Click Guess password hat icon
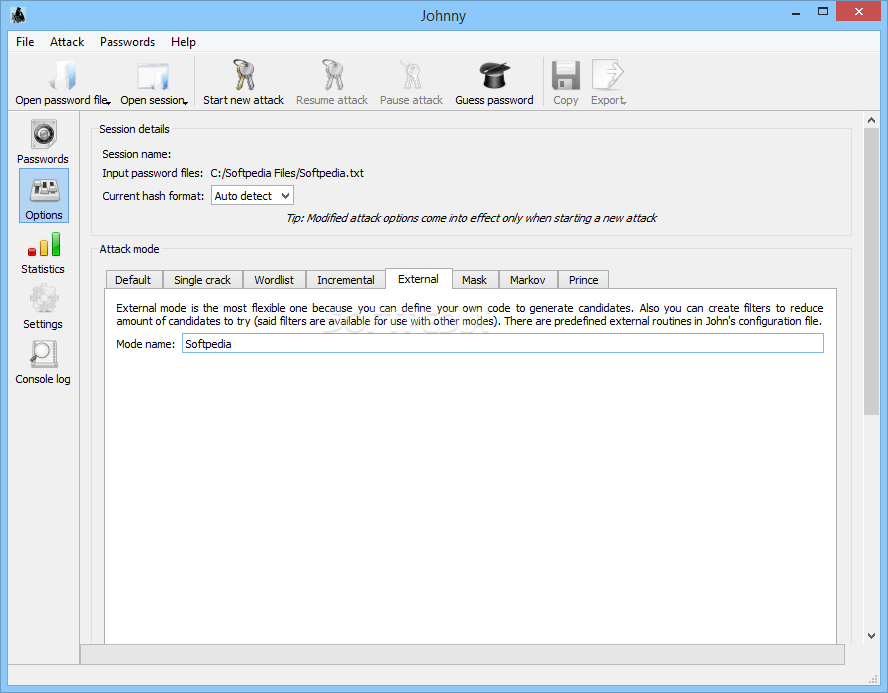 tap(494, 75)
